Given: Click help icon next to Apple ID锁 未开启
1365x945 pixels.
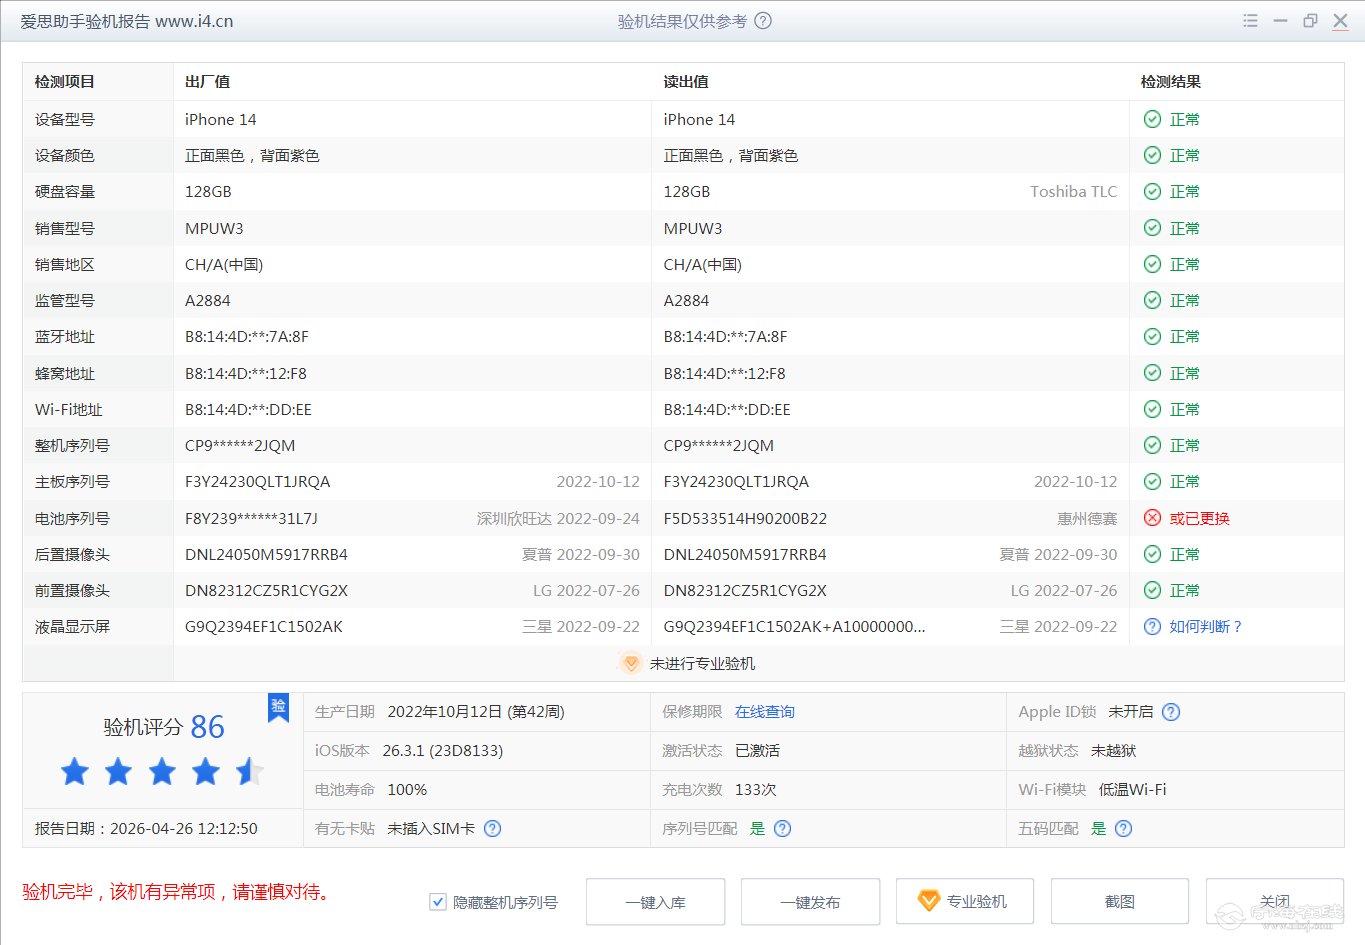Looking at the screenshot, I should tap(1171, 712).
